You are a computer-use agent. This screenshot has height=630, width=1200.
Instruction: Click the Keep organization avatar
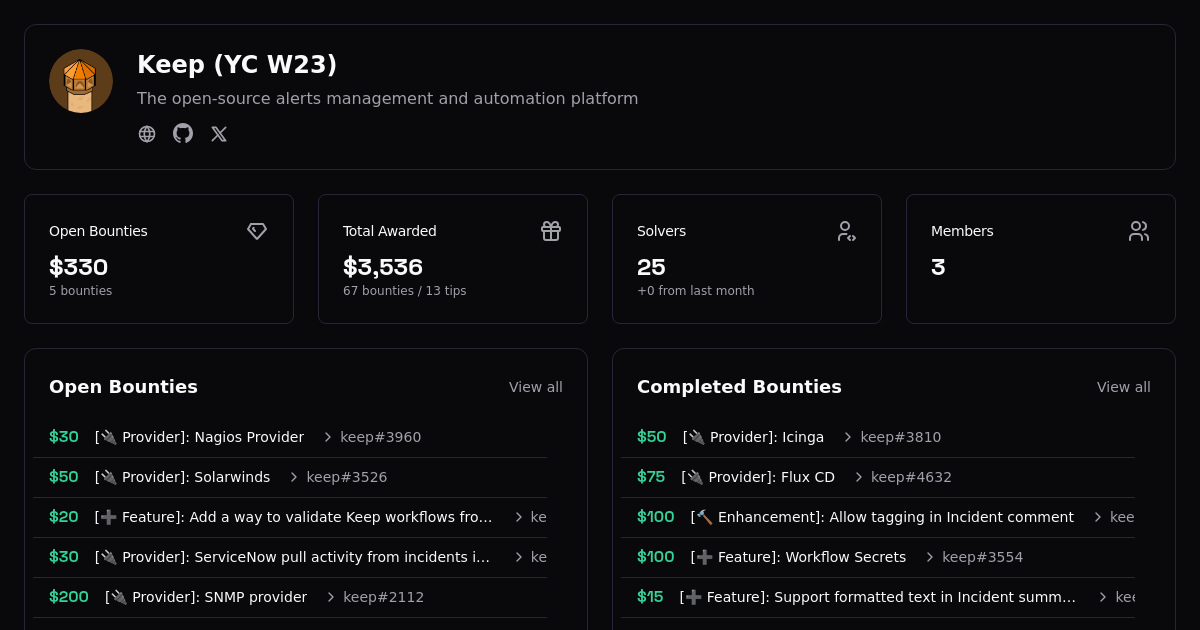pyautogui.click(x=81, y=81)
